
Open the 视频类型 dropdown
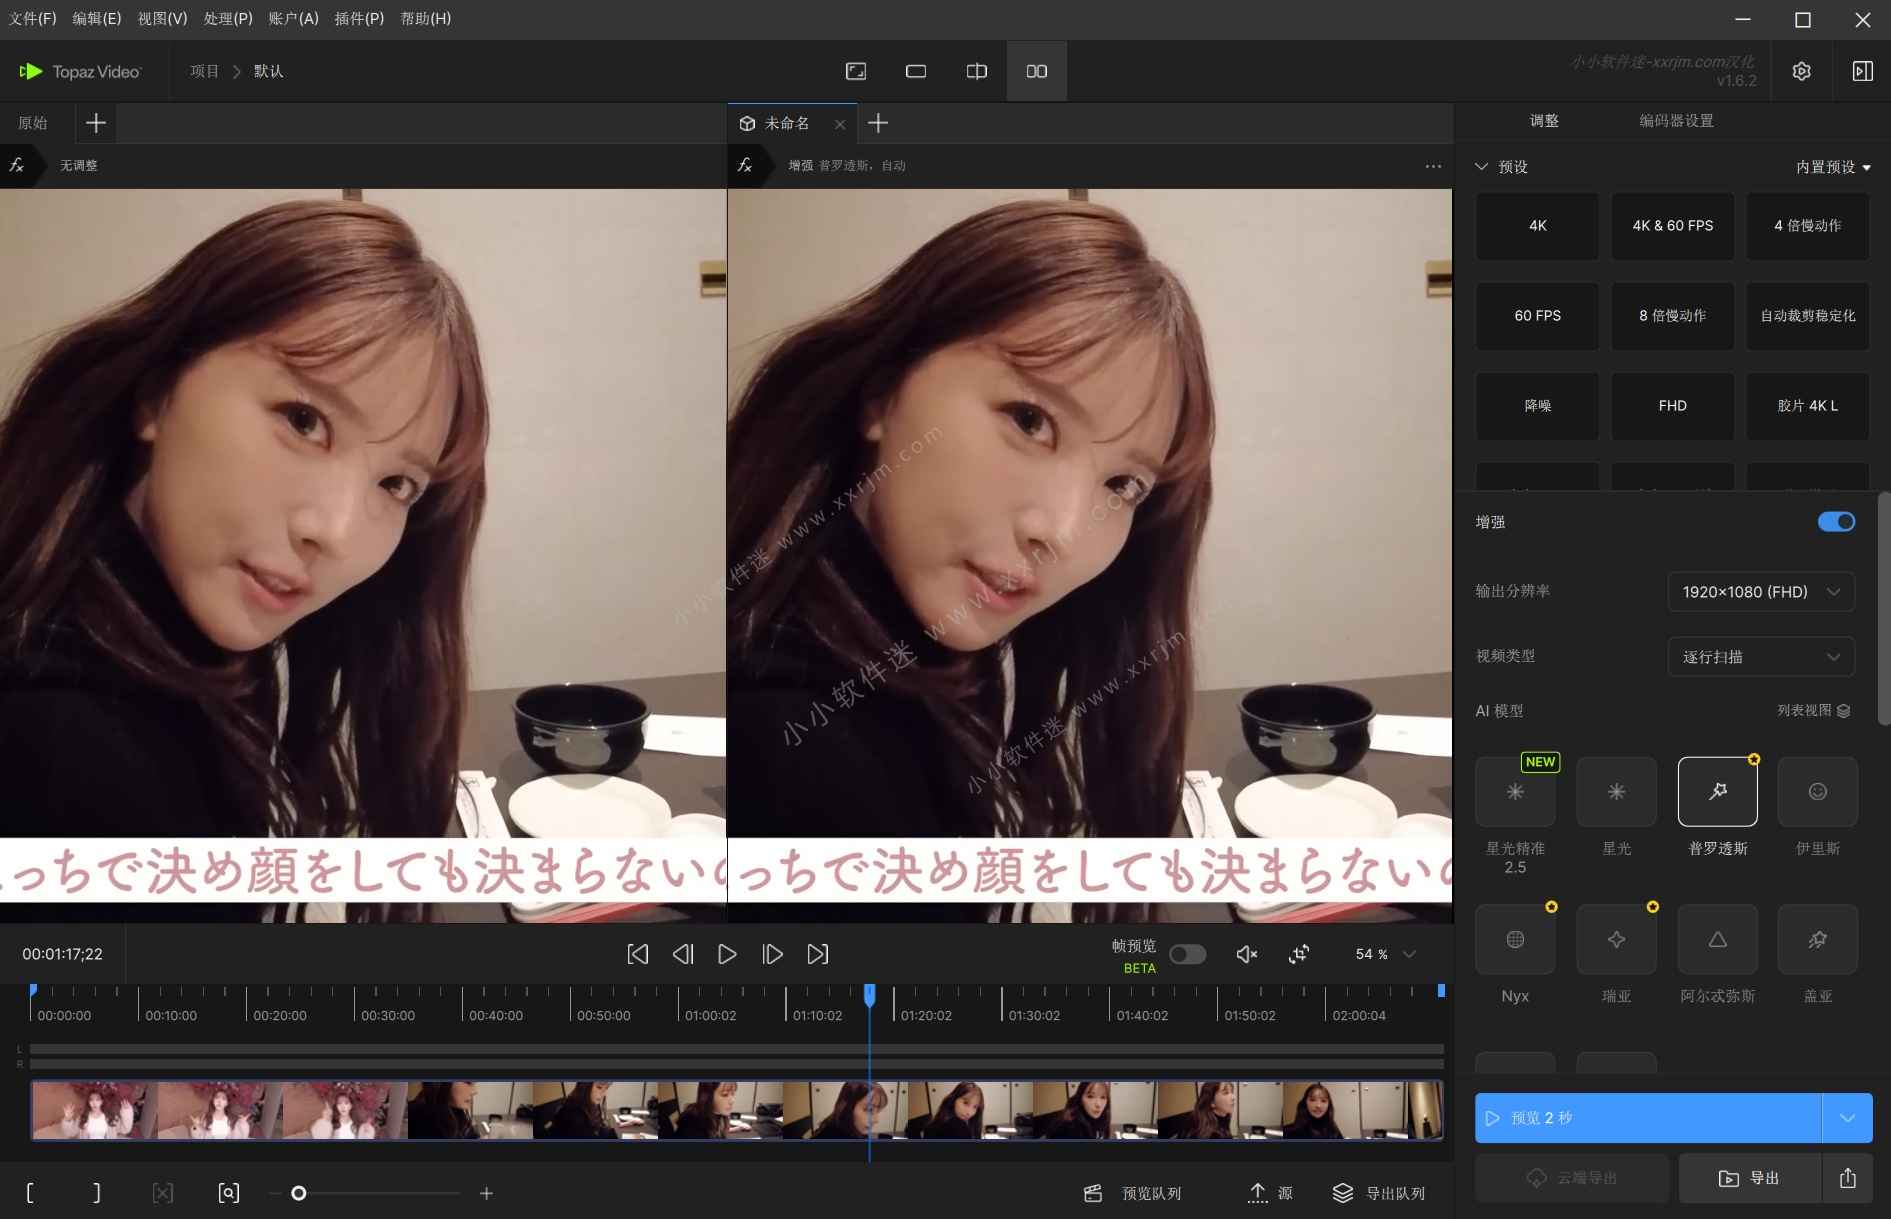1761,657
